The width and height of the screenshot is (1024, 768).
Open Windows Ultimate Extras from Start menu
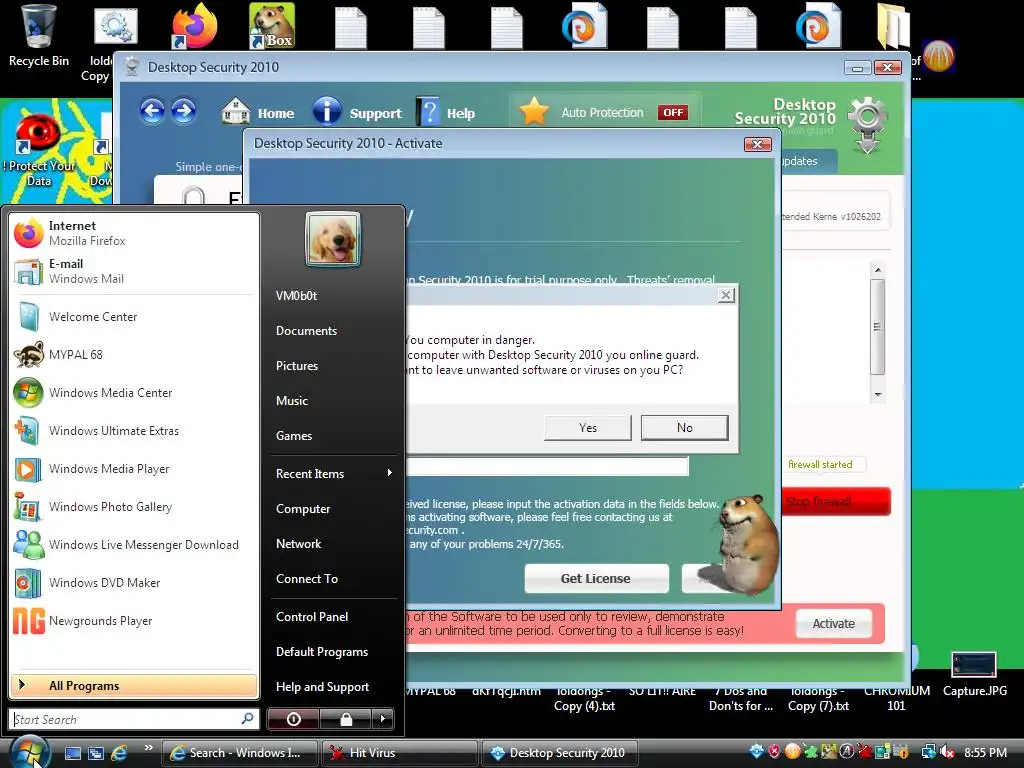(x=133, y=431)
